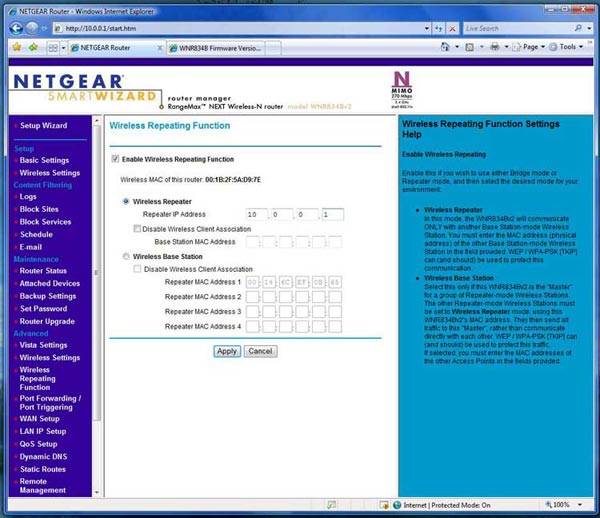The width and height of the screenshot is (600, 518).
Task: Click the URL address bar field
Action: click(239, 28)
